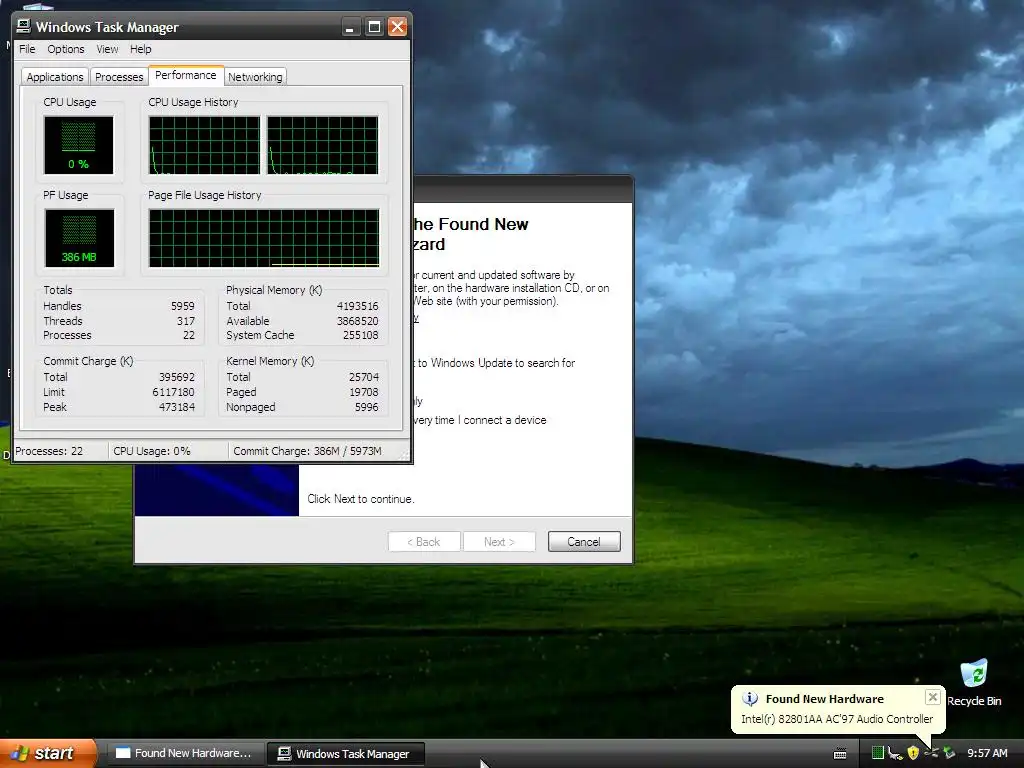
Task: Switch to Found New Hardware taskbar button
Action: (185, 753)
